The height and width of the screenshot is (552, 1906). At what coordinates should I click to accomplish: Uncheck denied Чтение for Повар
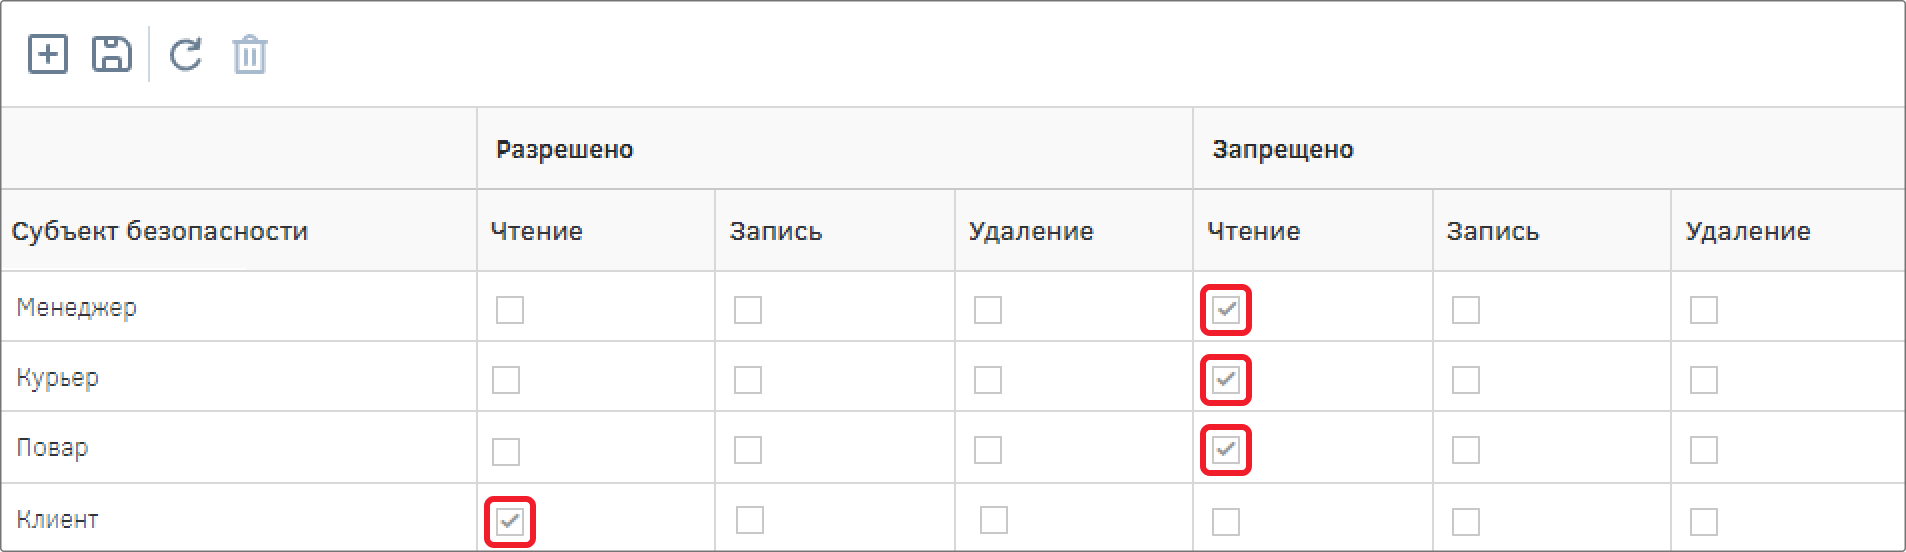tap(1226, 450)
